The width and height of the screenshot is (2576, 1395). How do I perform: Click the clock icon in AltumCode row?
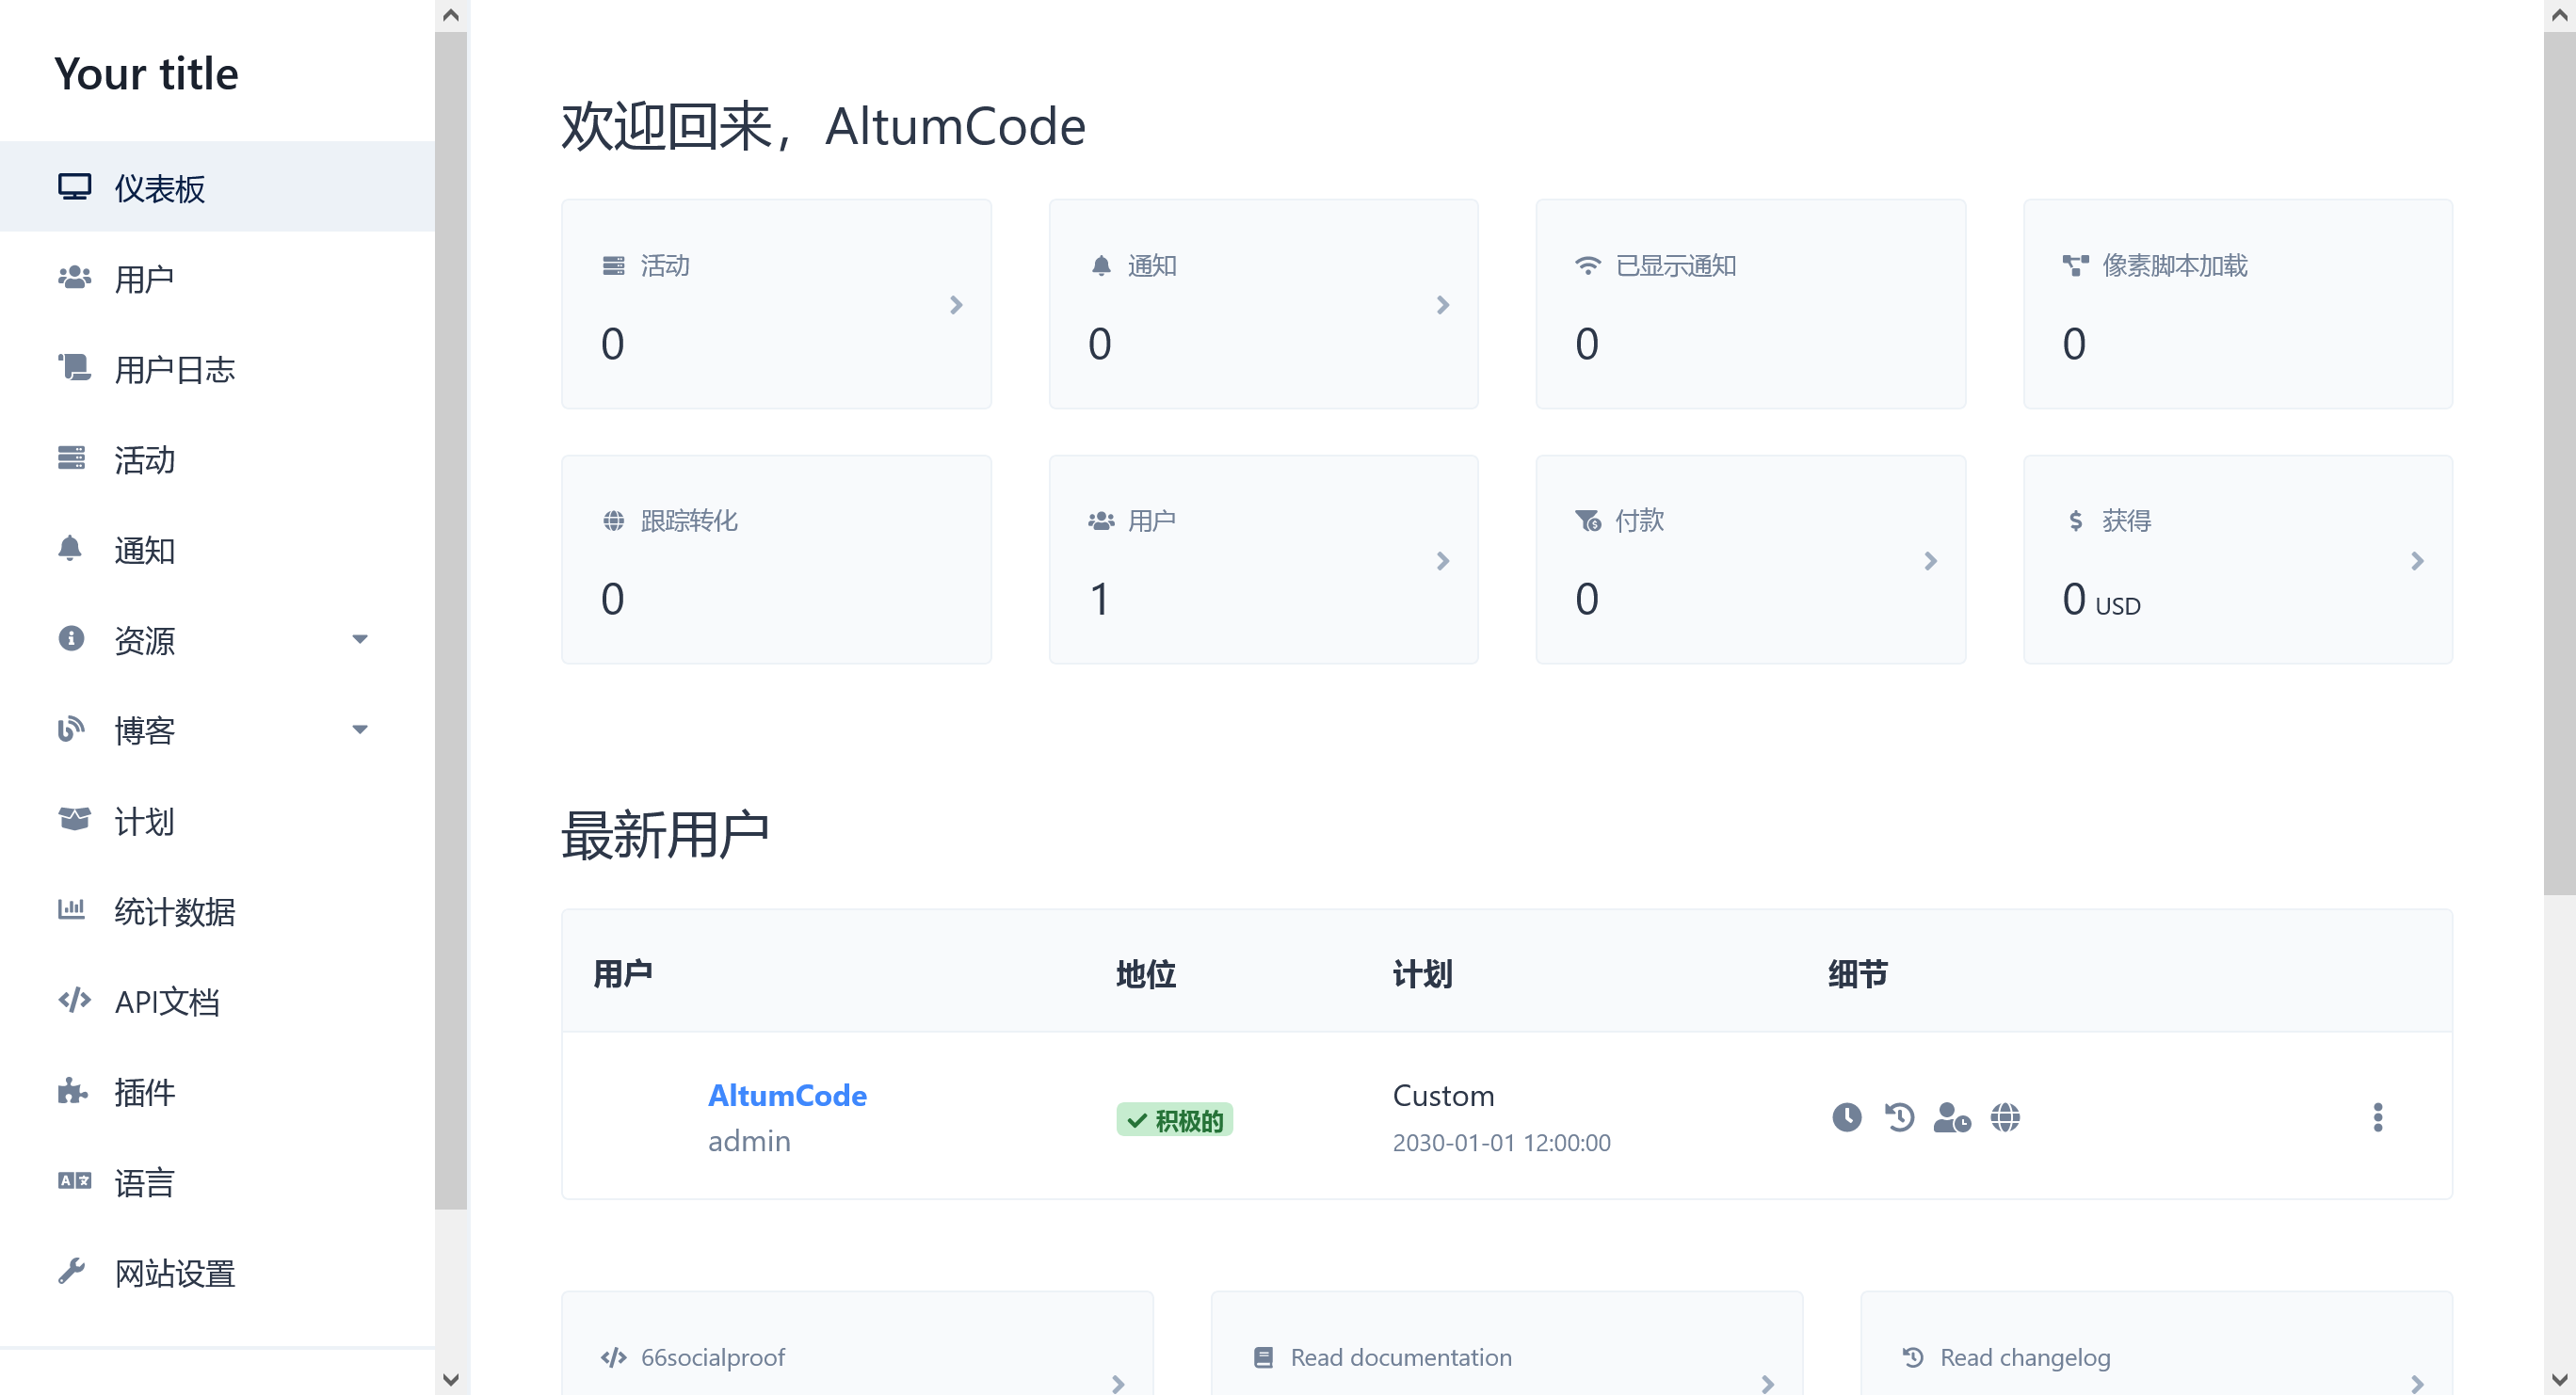coord(1846,1117)
